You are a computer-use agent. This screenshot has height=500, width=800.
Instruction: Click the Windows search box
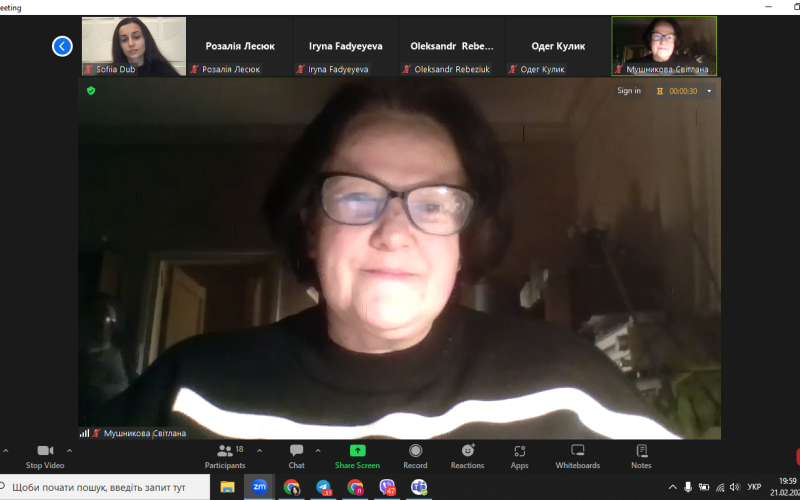(x=105, y=487)
